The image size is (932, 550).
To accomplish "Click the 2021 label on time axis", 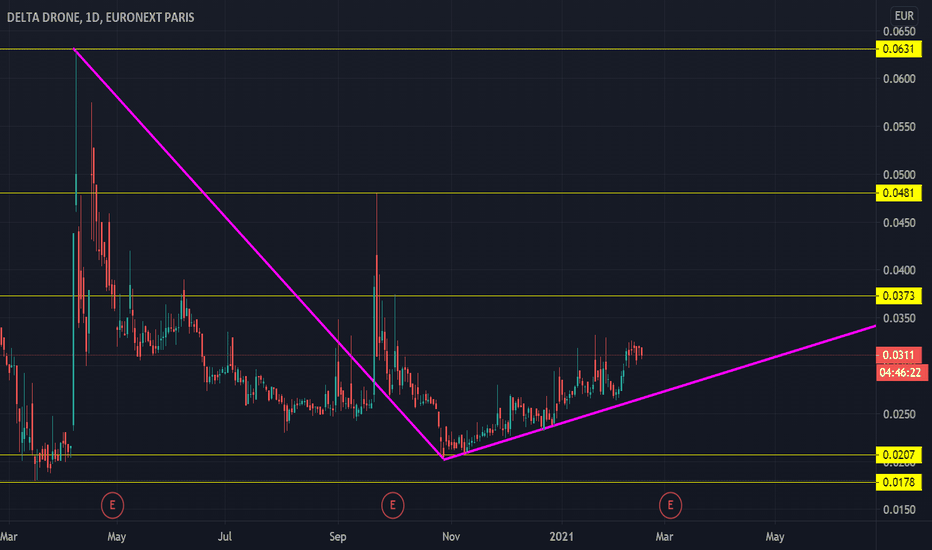I will coord(562,536).
